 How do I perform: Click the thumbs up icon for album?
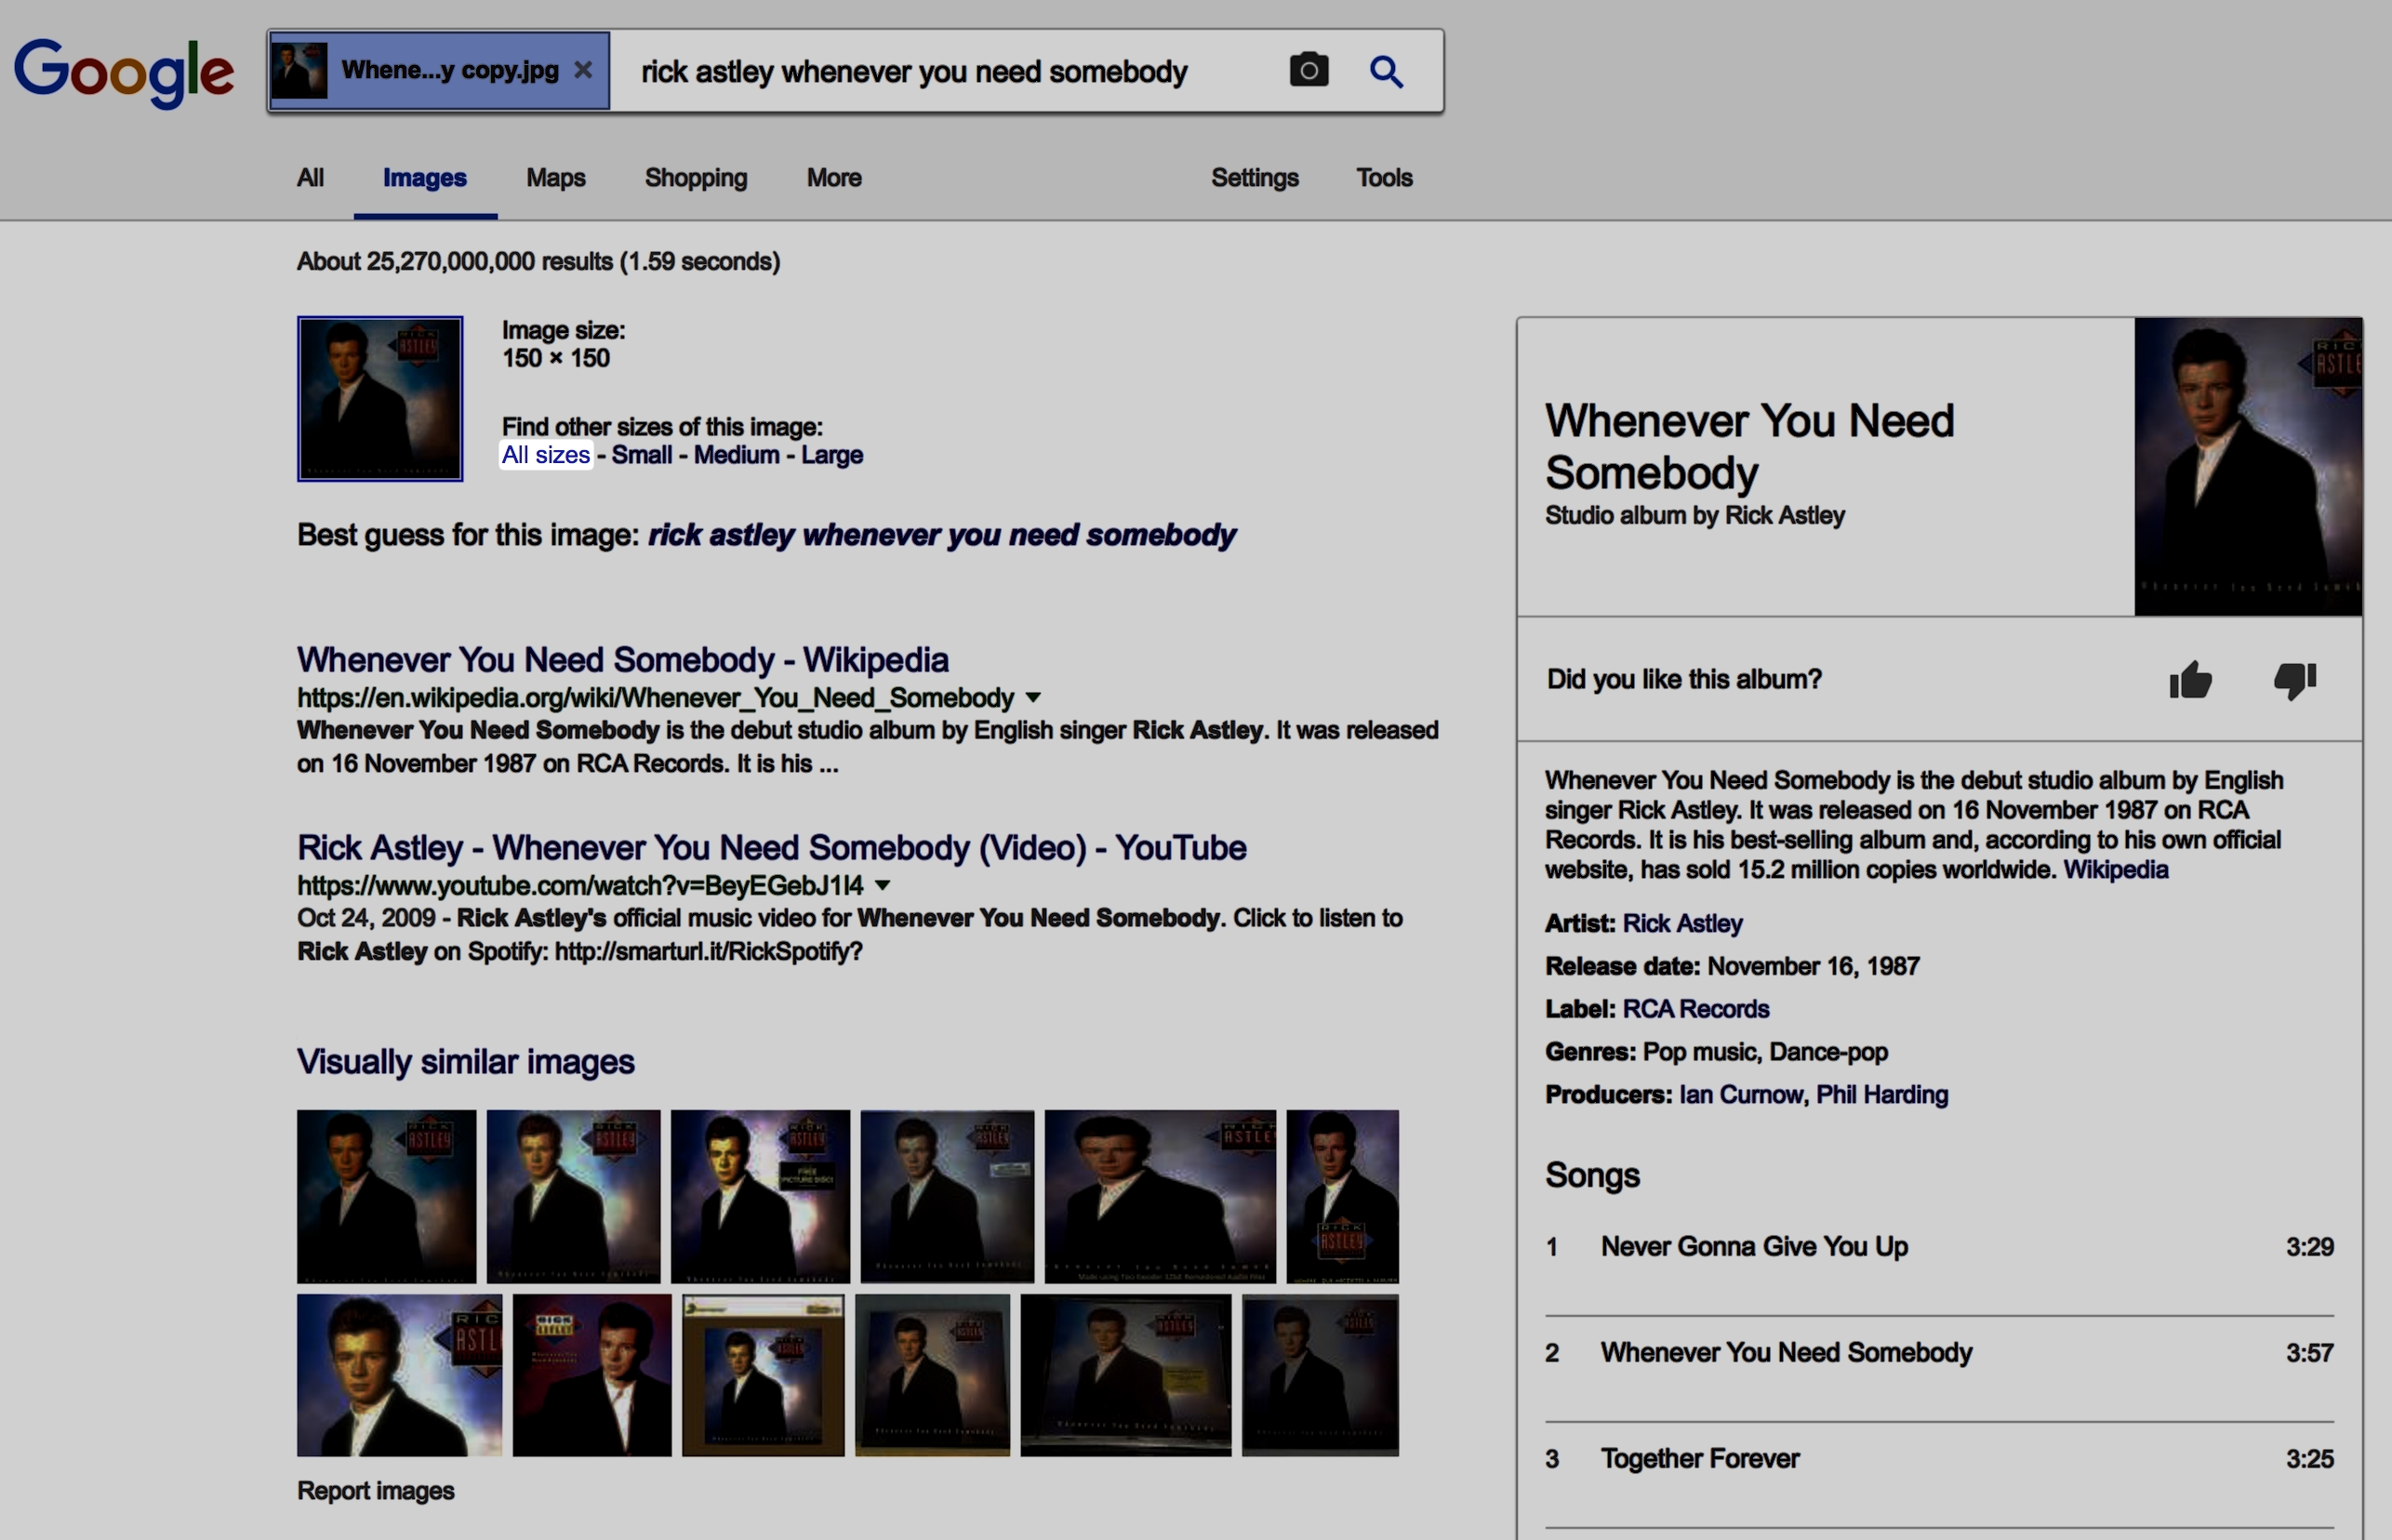(x=2190, y=680)
